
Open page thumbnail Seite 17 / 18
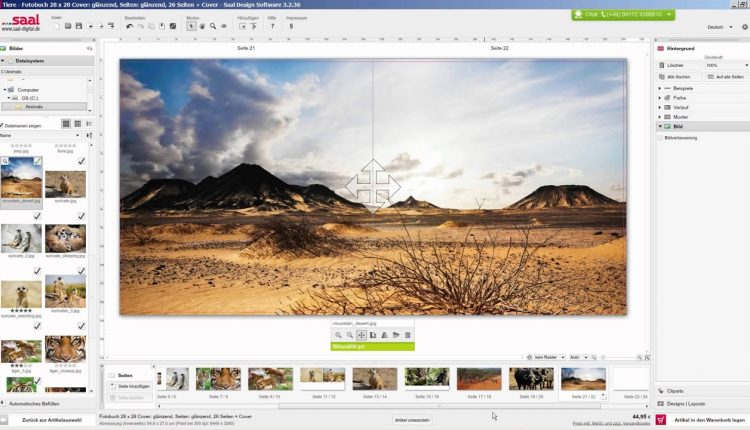pyautogui.click(x=479, y=379)
